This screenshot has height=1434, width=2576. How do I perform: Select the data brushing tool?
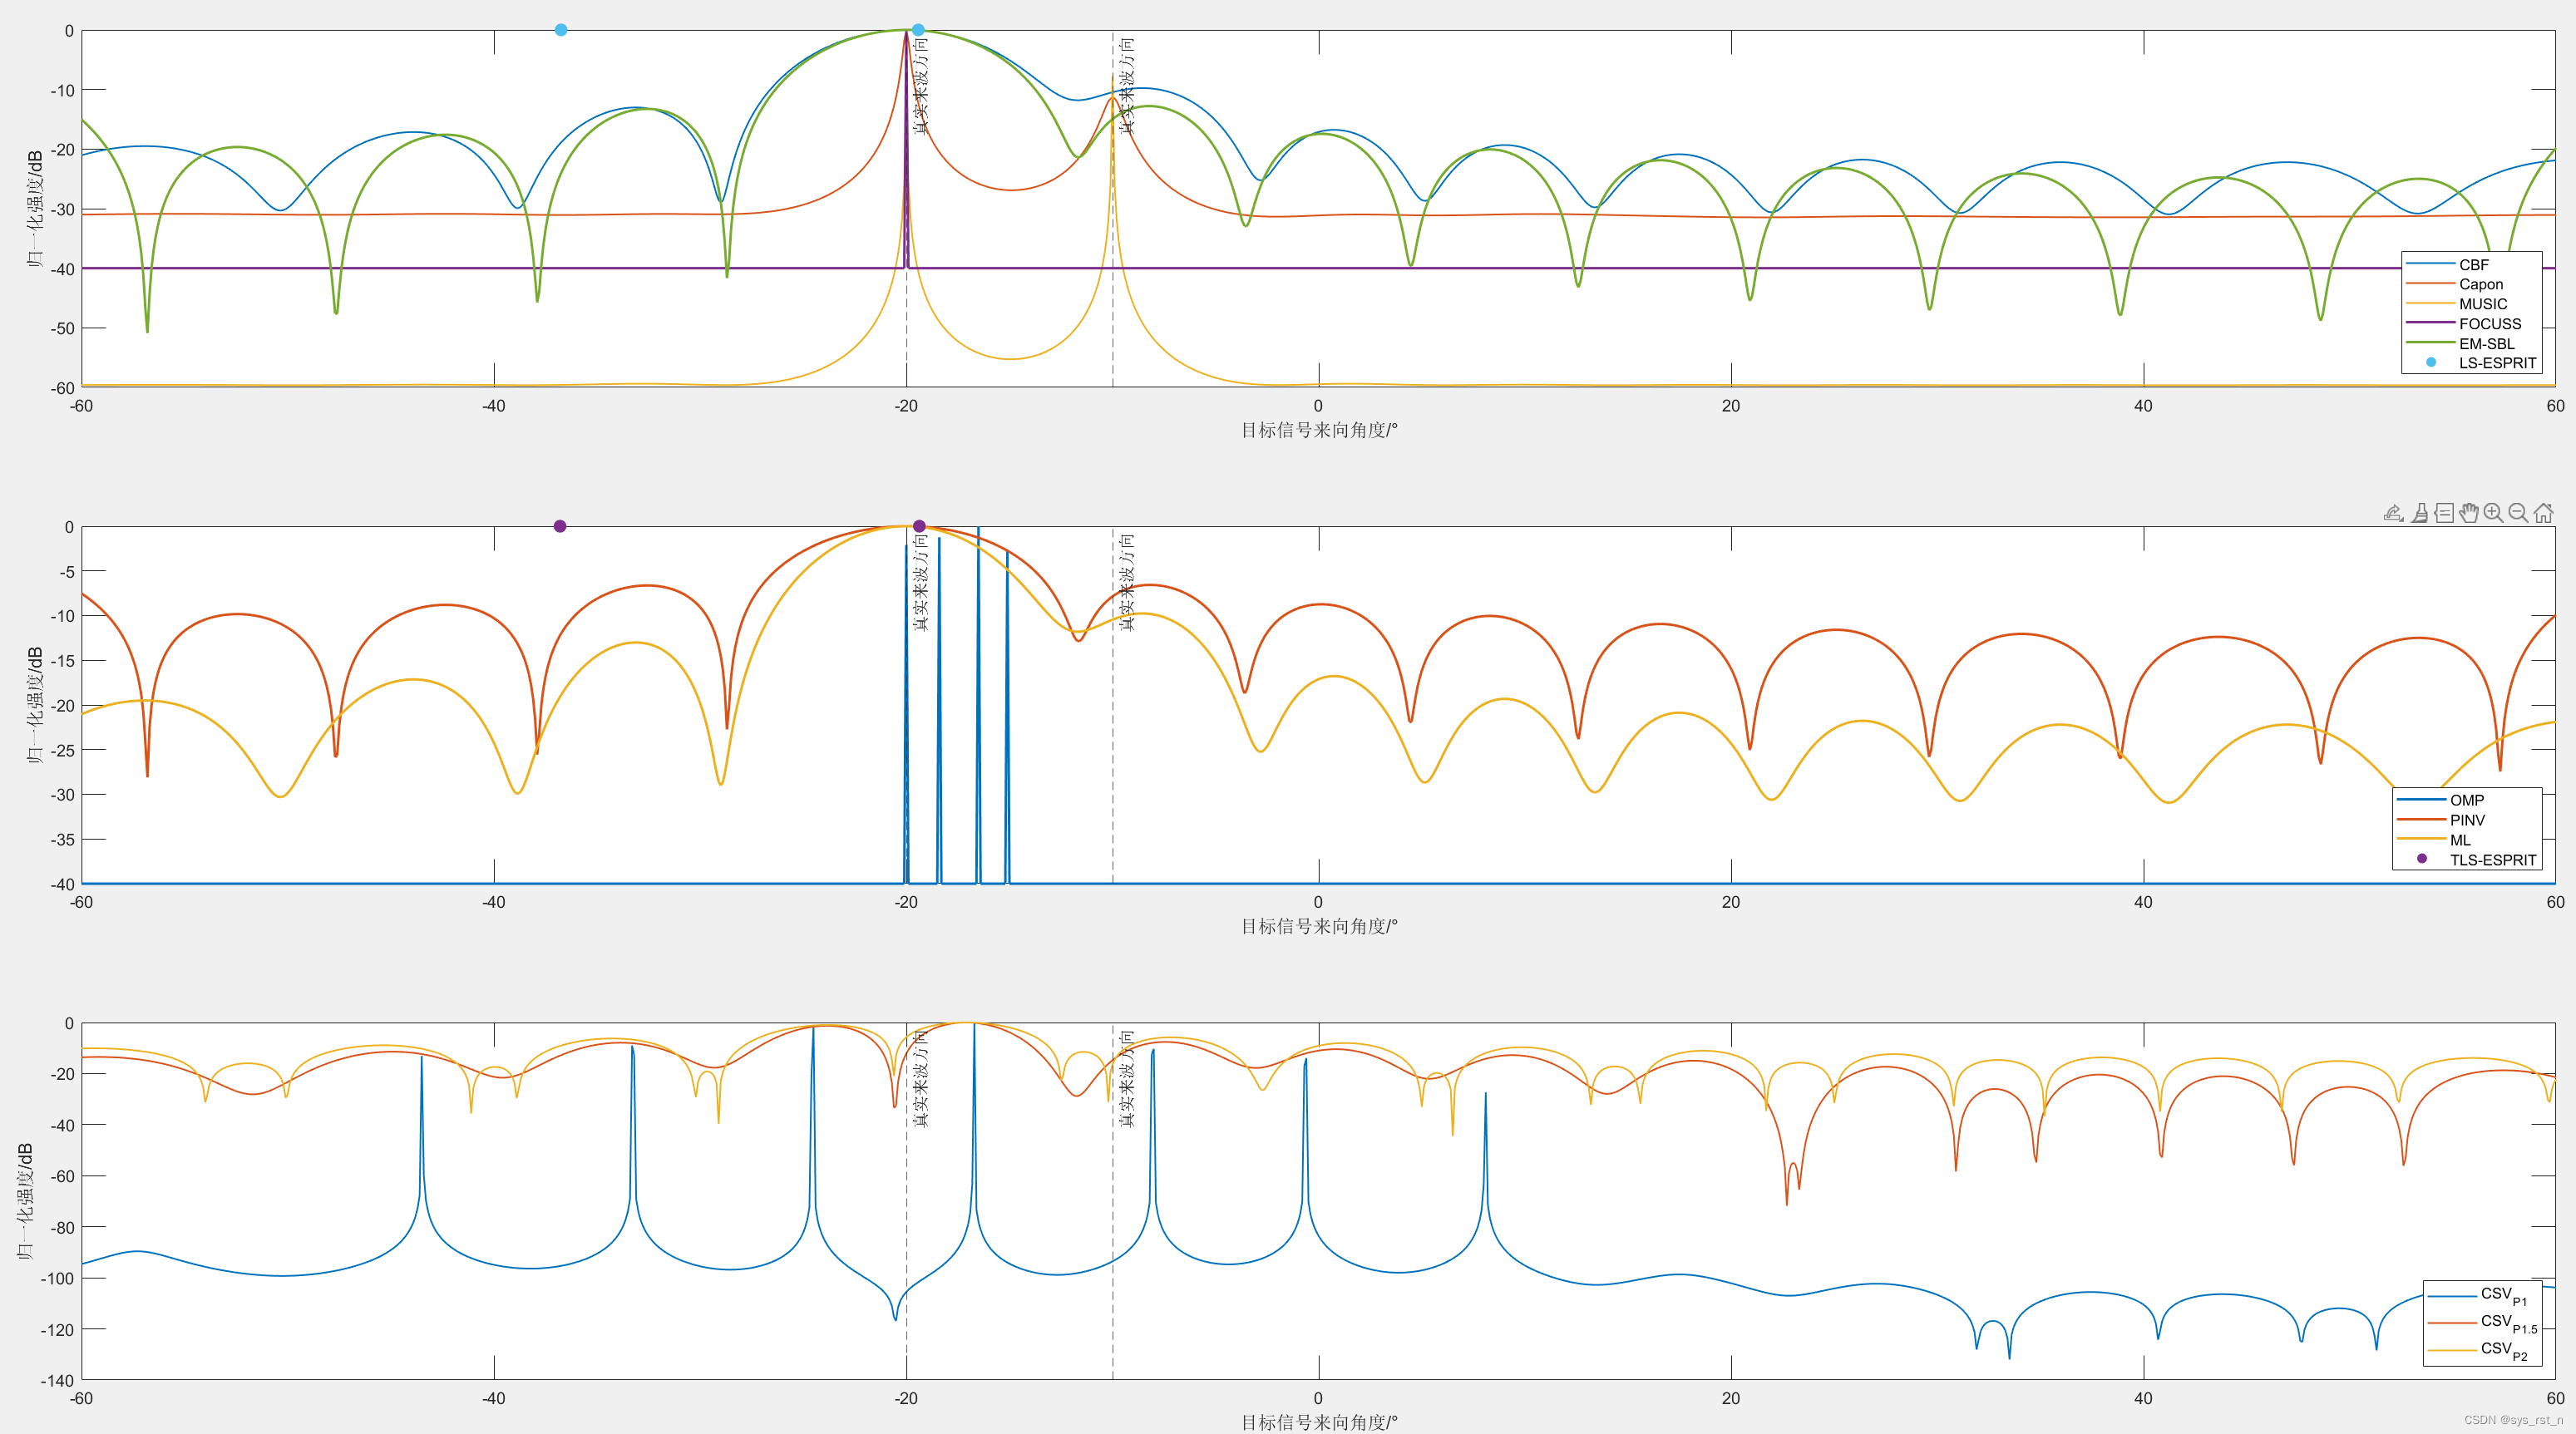[2419, 513]
